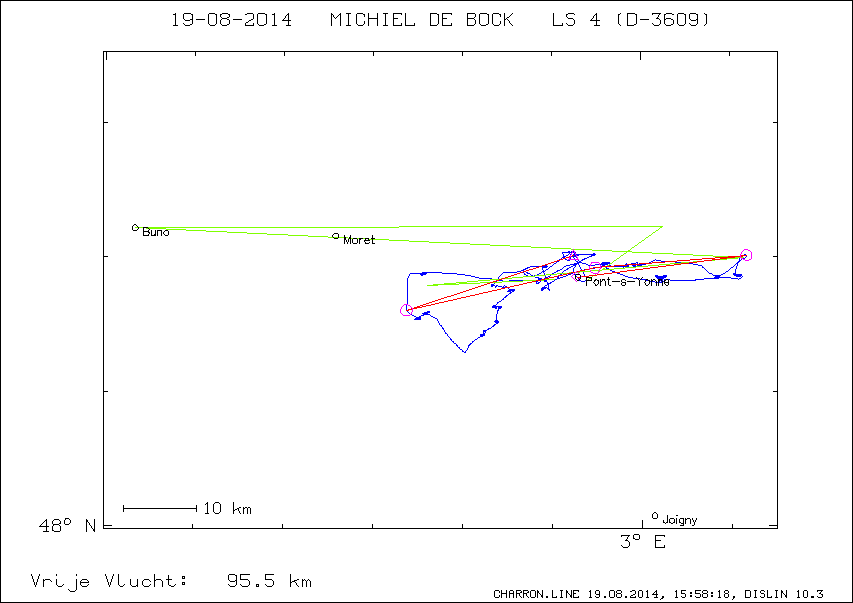Click the DISLIN 10.3 footer text
The width and height of the screenshot is (853, 603).
point(784,594)
